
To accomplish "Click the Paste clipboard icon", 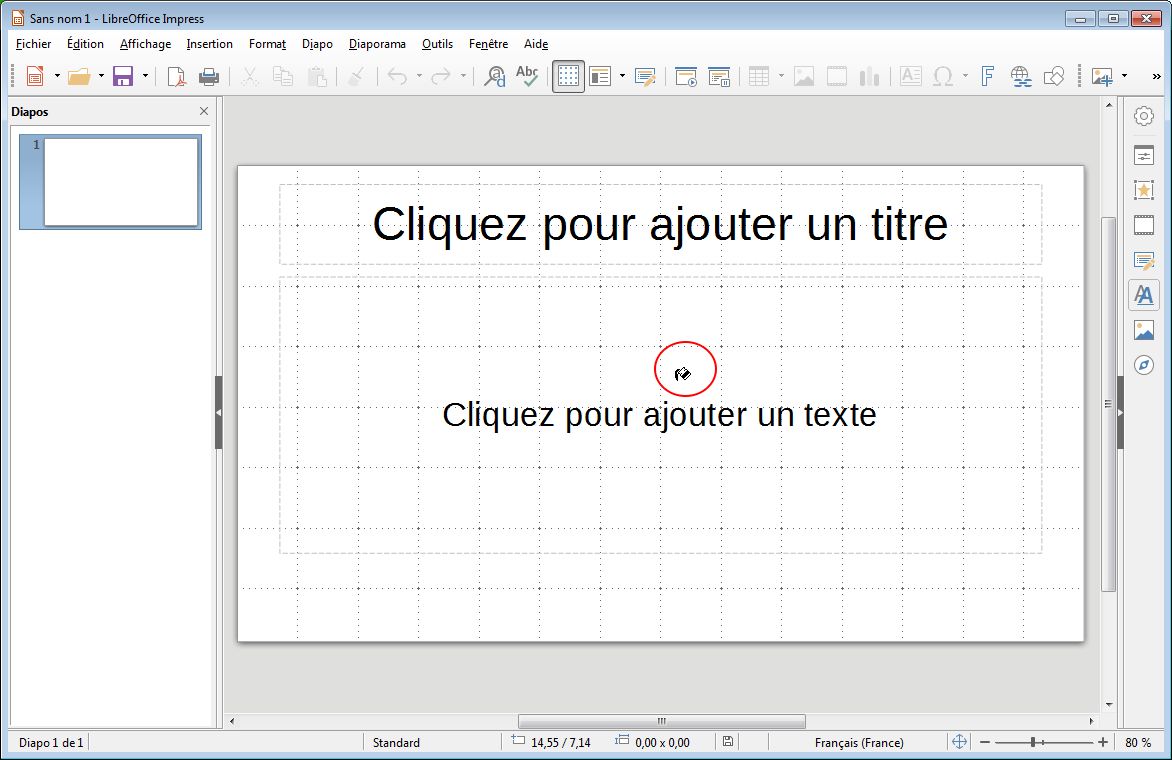I will point(317,76).
